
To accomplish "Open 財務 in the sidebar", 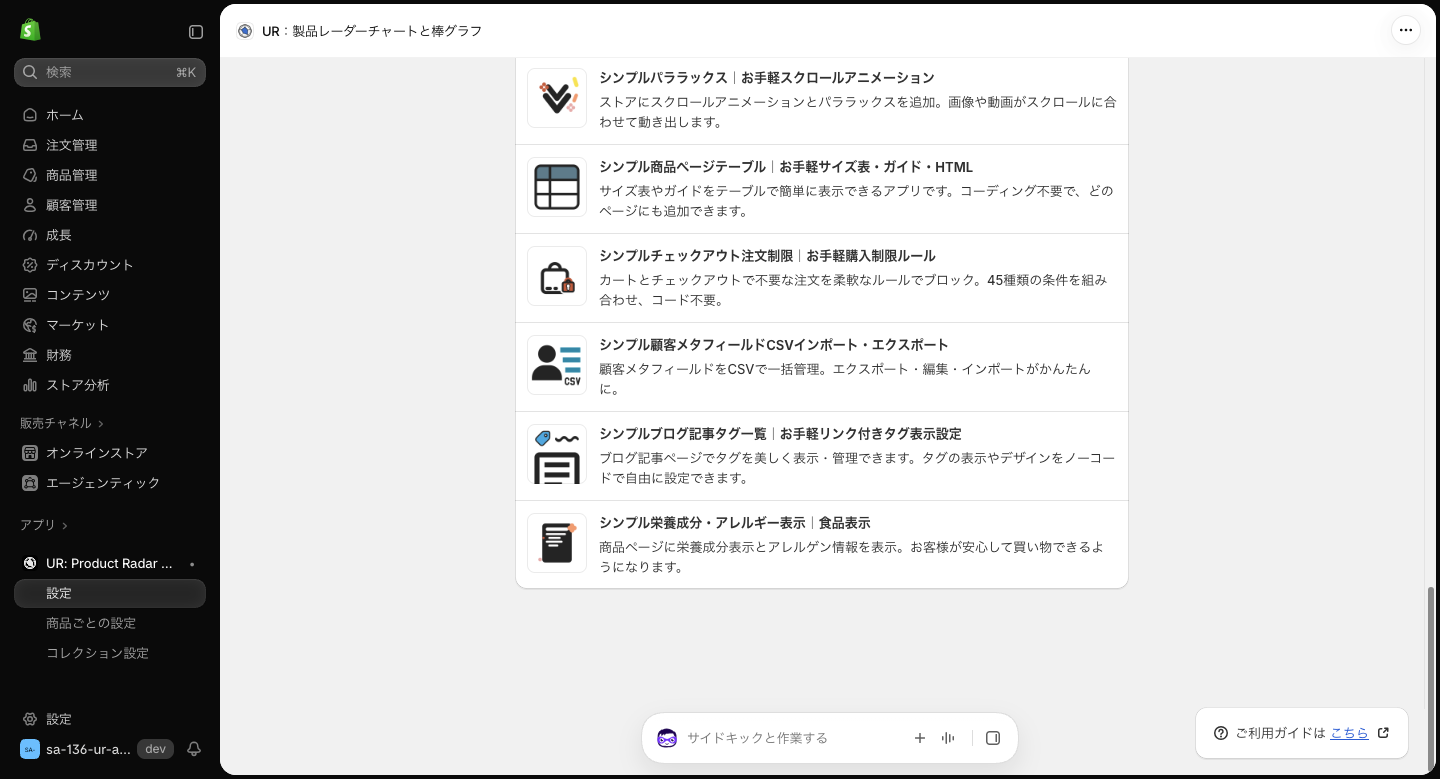I will 110,355.
